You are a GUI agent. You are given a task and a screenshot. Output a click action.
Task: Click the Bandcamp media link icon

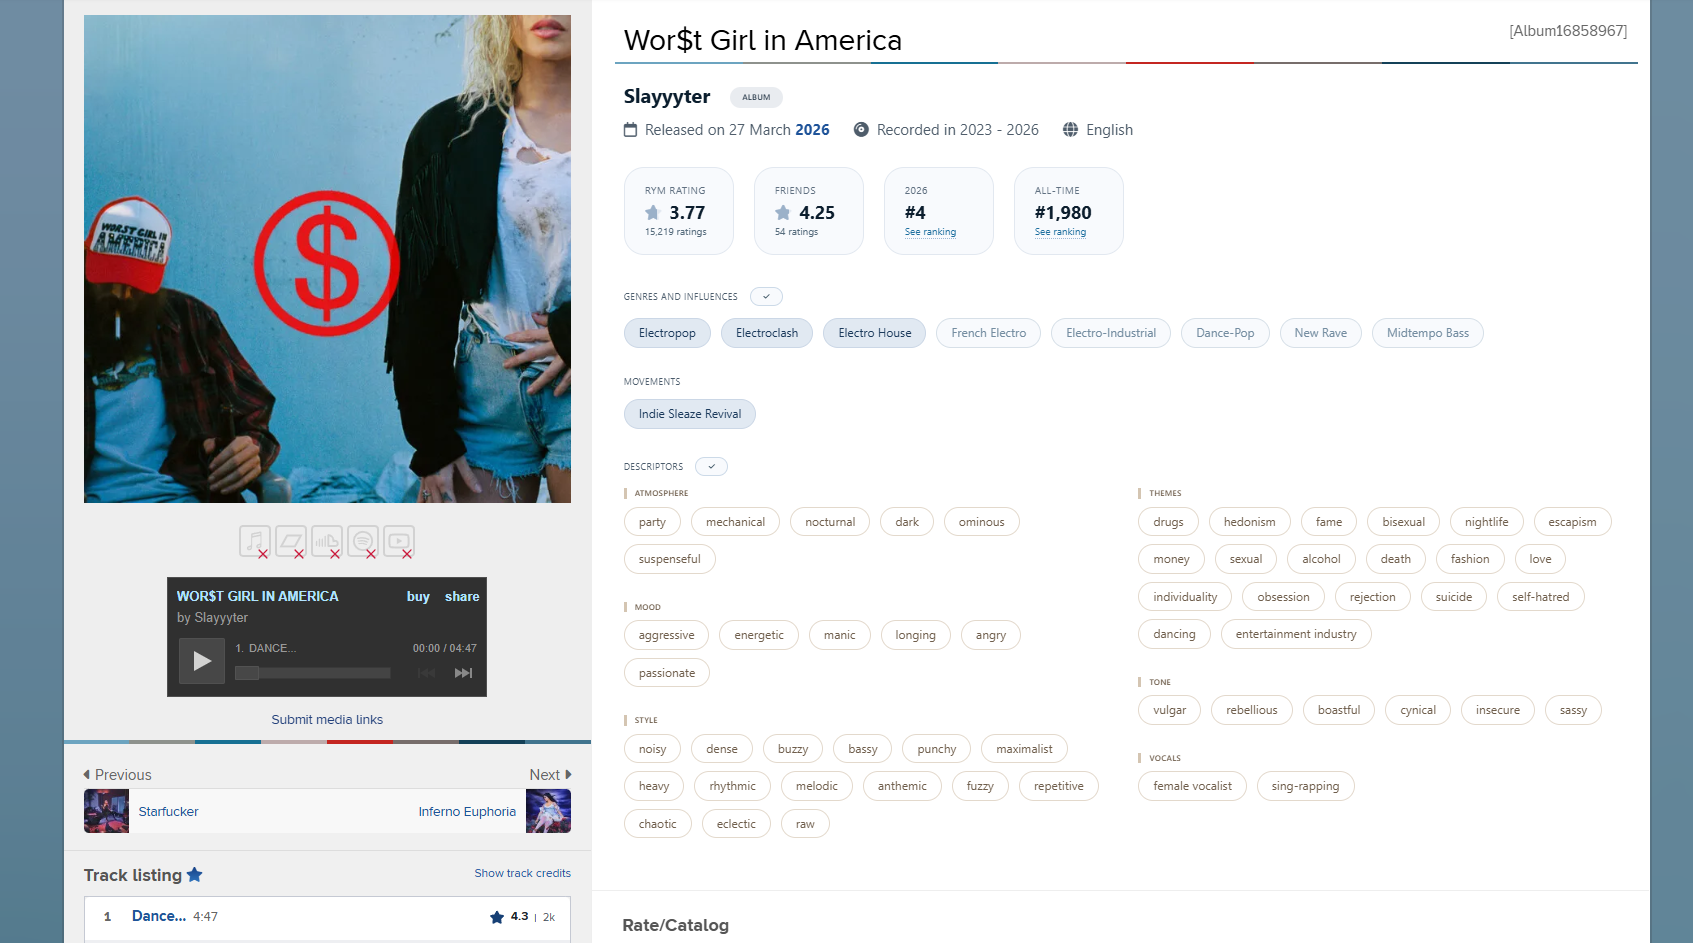pyautogui.click(x=291, y=542)
